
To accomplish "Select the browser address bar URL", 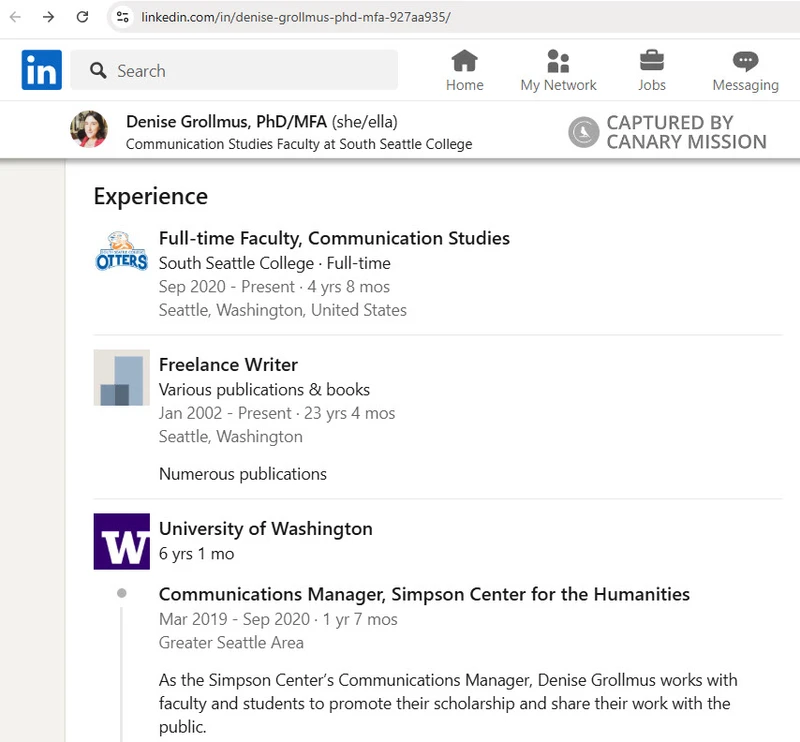I will (x=296, y=17).
